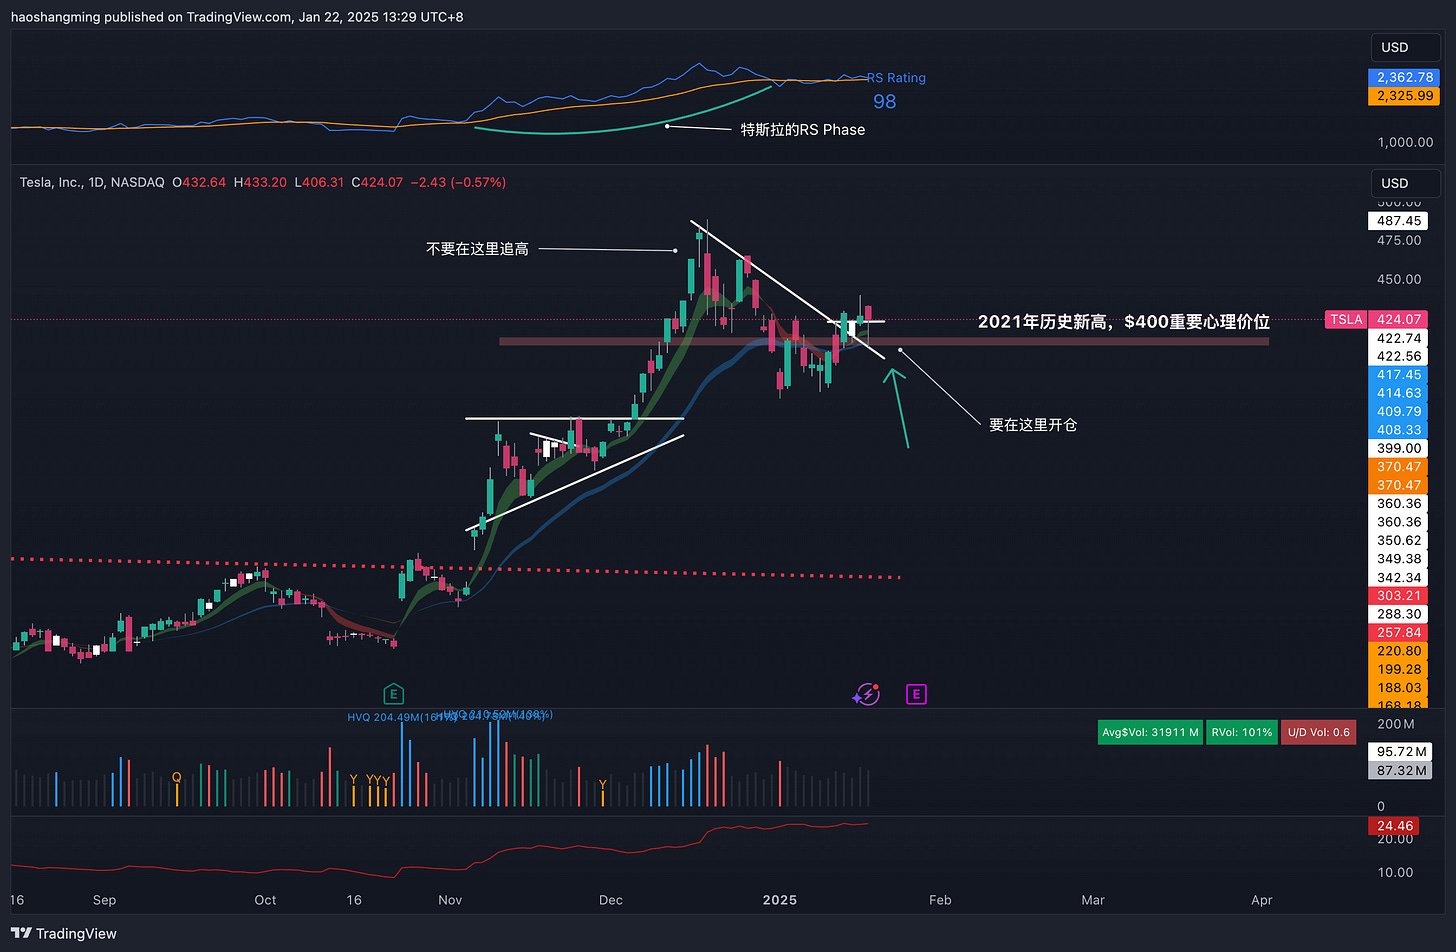The image size is (1456, 952).
Task: Click the open value O432.64
Action: (199, 183)
